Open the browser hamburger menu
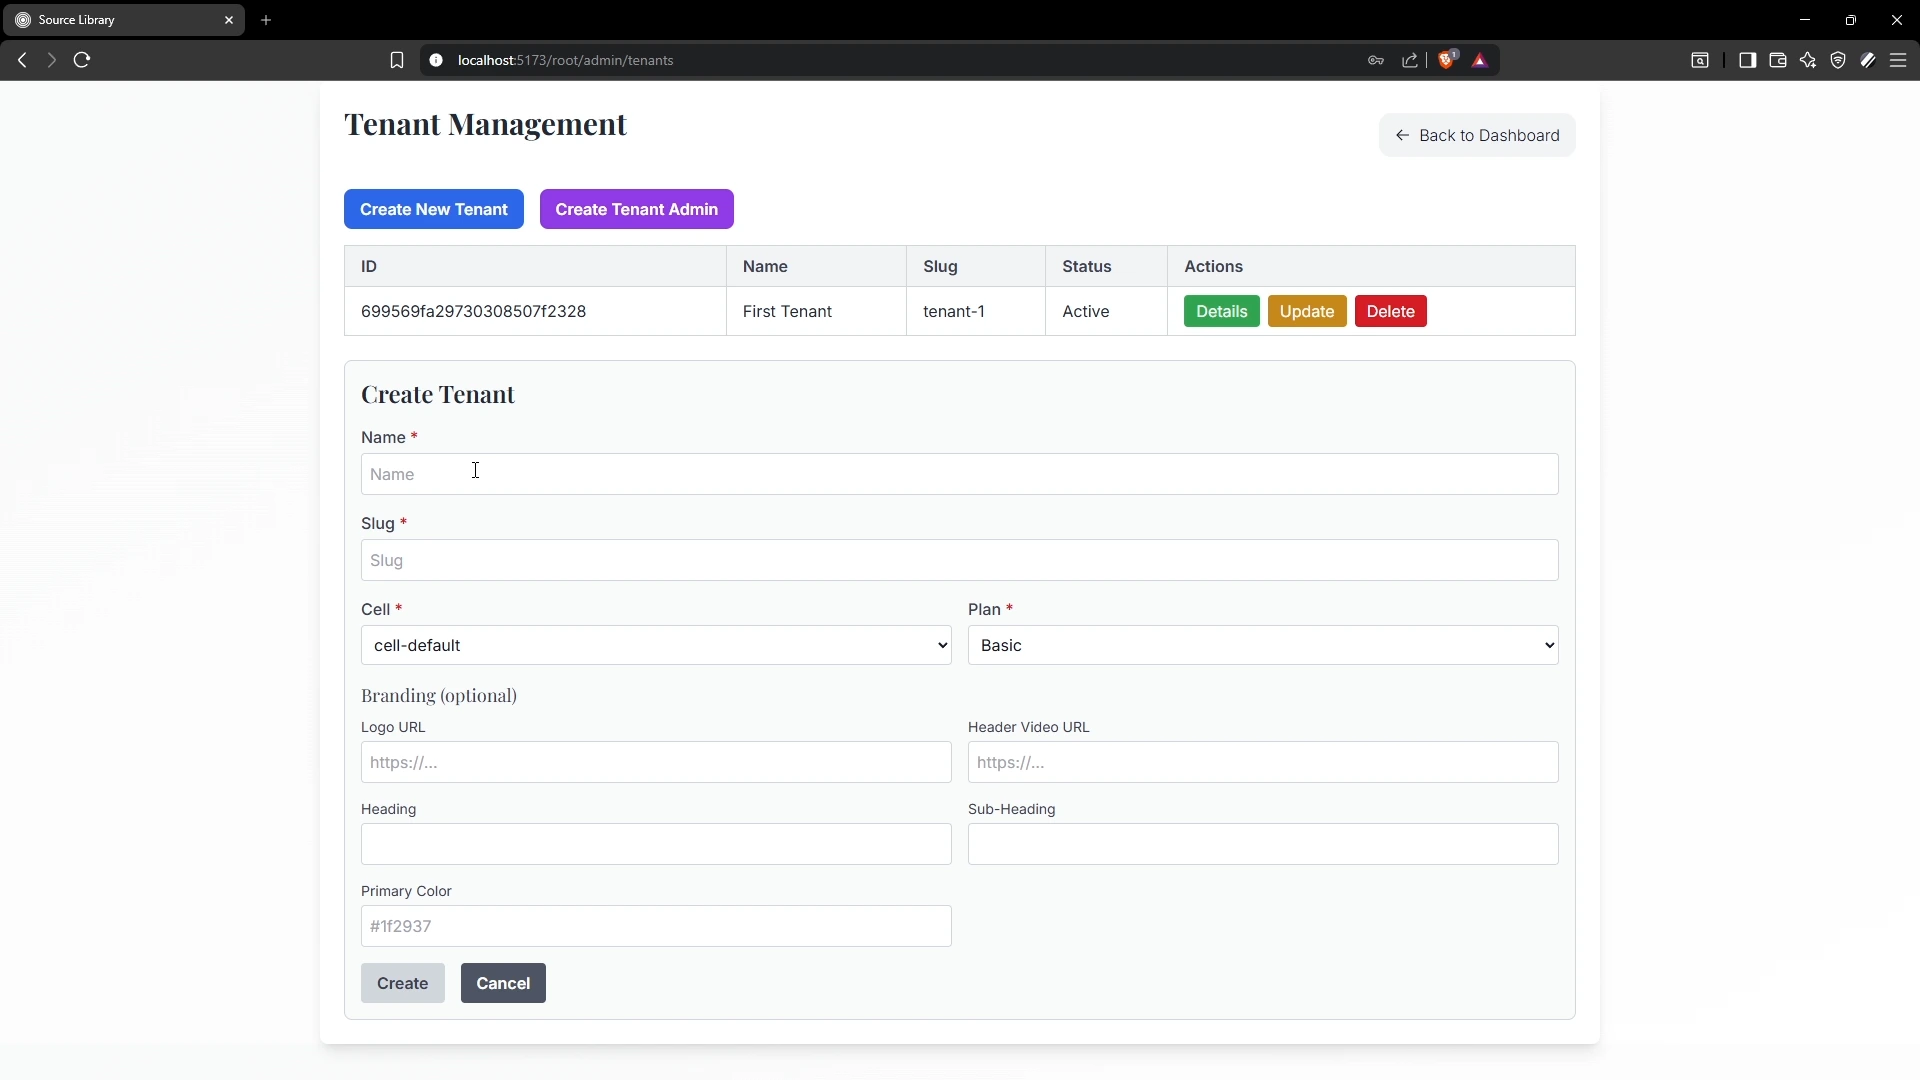This screenshot has width=1920, height=1080. (1897, 60)
